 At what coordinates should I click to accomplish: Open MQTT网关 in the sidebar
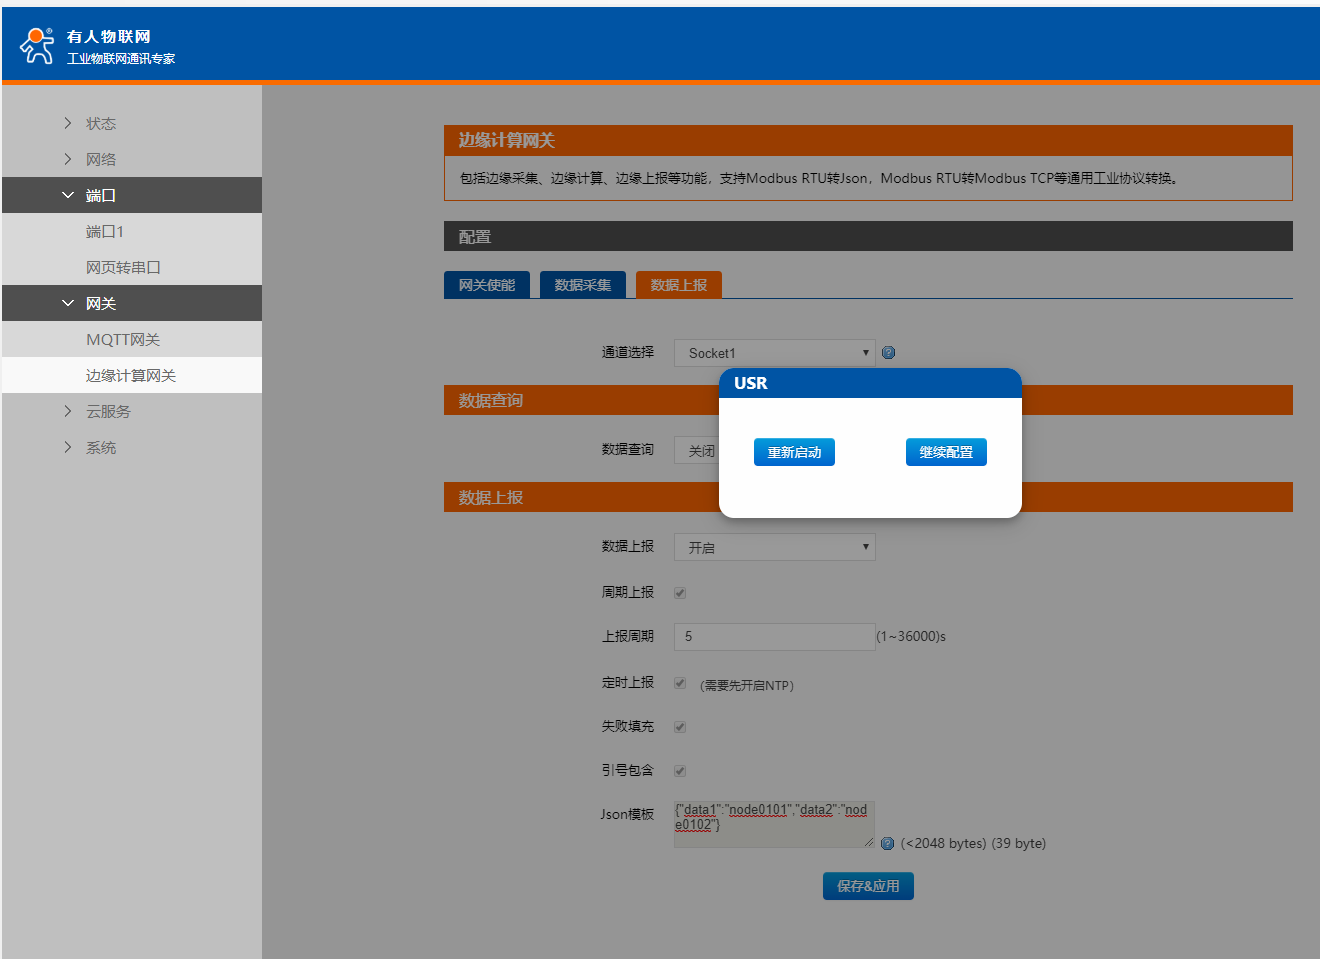click(x=122, y=339)
